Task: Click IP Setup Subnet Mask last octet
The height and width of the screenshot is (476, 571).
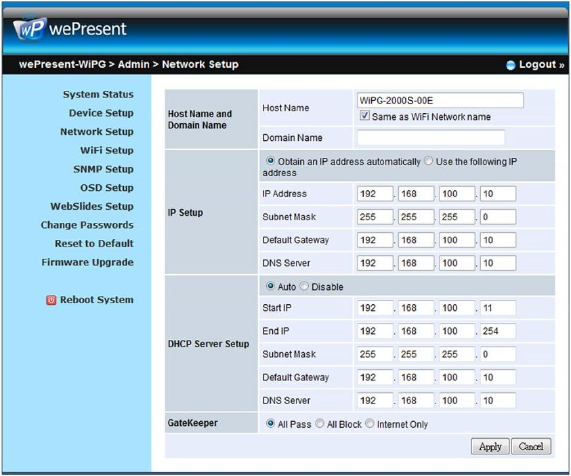Action: 498,217
